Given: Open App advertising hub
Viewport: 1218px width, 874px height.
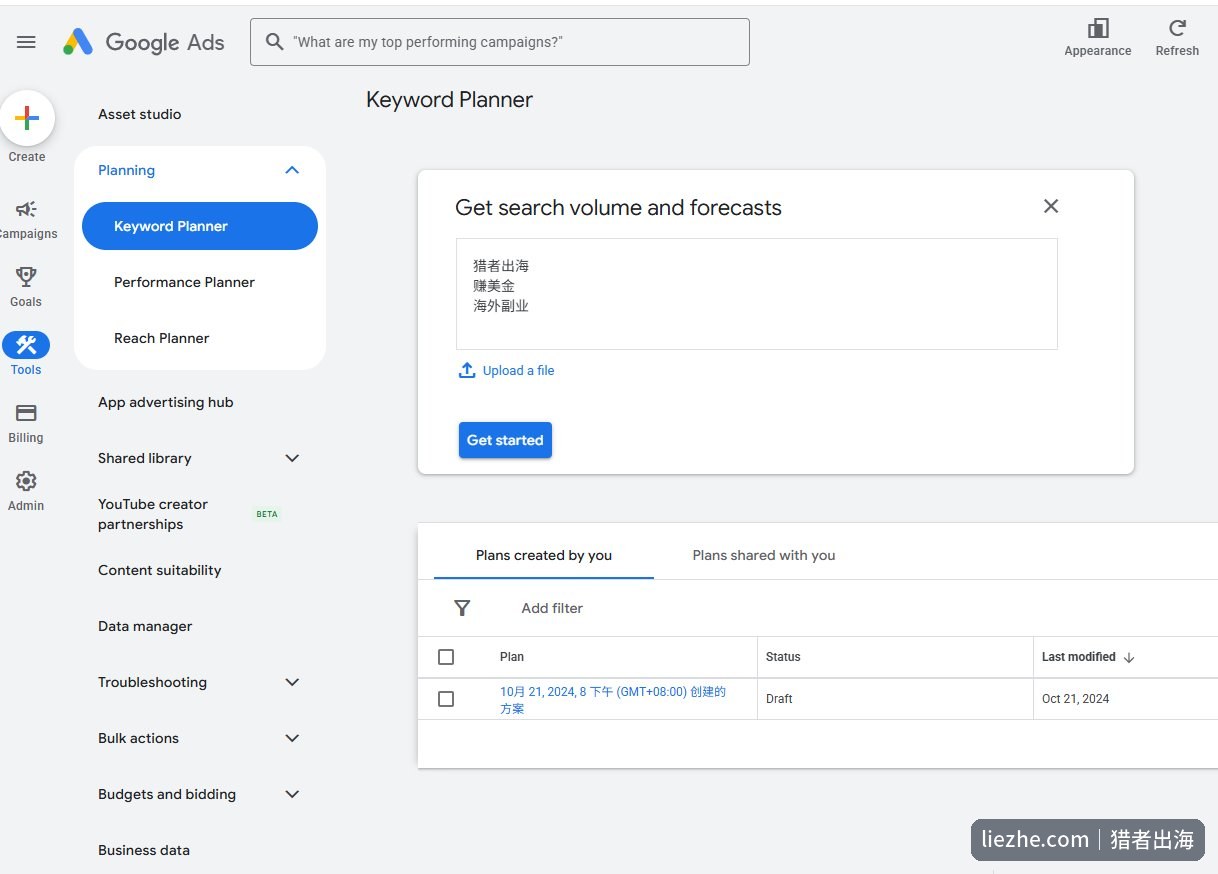Looking at the screenshot, I should (166, 402).
